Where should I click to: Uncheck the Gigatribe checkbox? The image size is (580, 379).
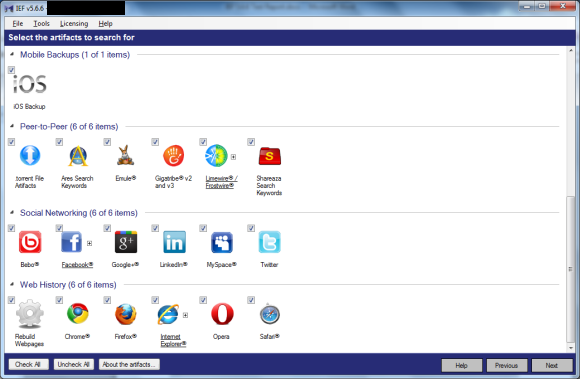pos(155,142)
